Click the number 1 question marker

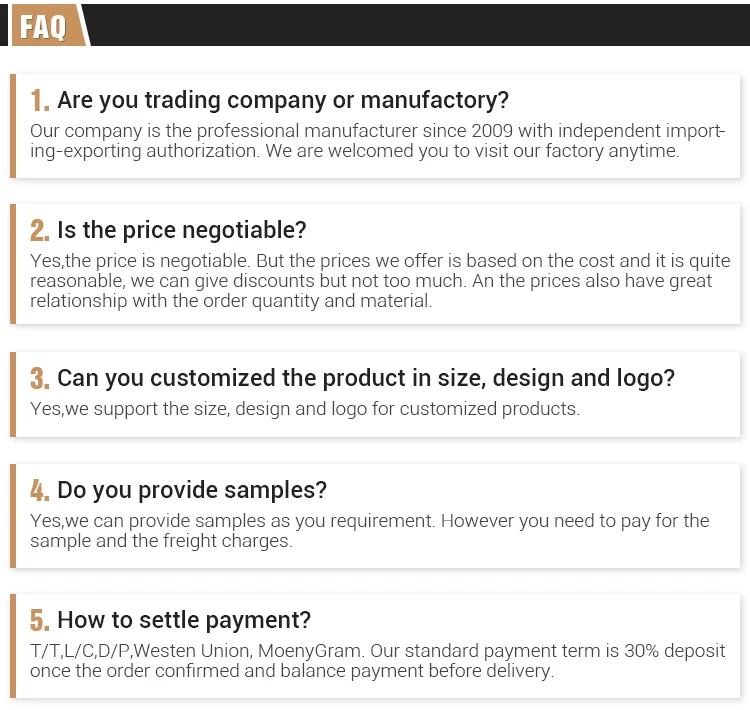(40, 101)
